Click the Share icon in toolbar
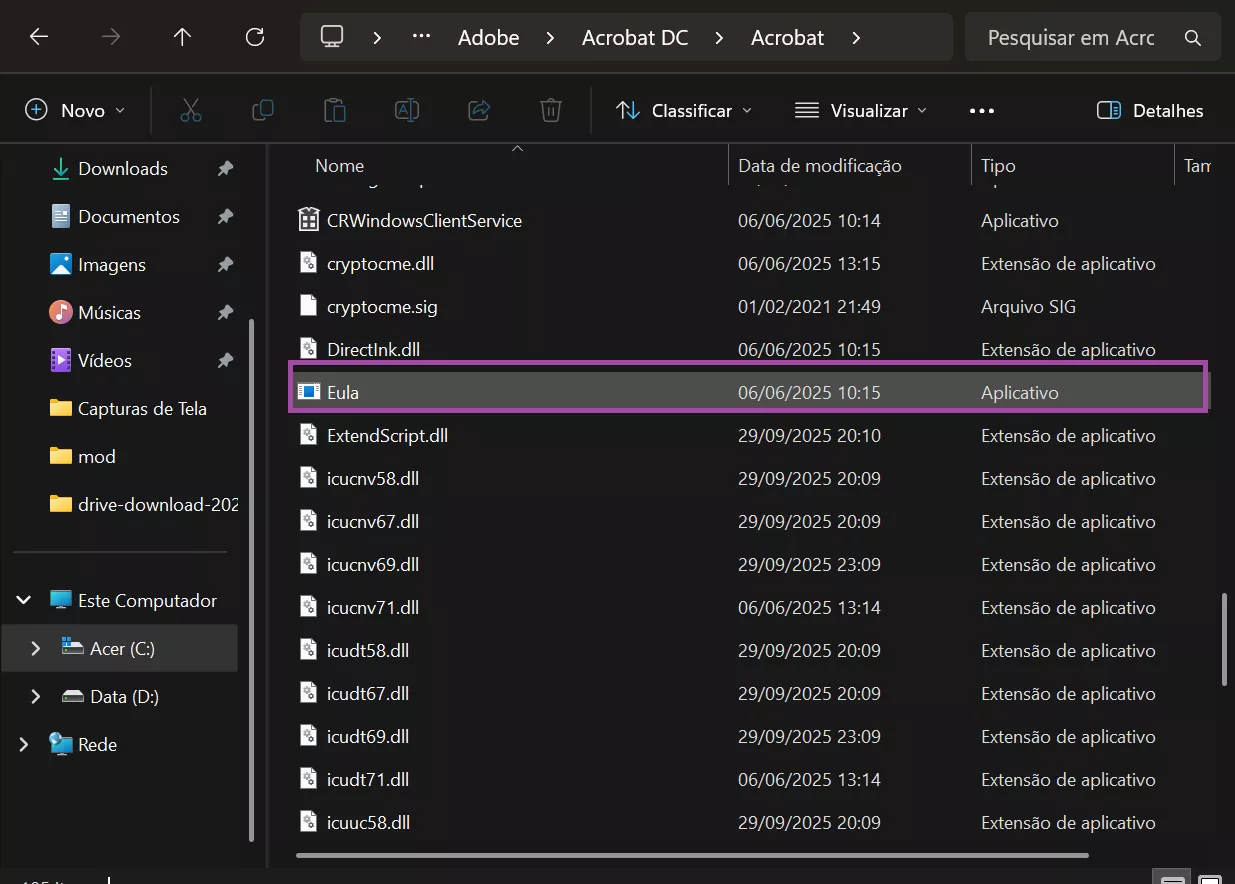The width and height of the screenshot is (1235, 884). (479, 111)
